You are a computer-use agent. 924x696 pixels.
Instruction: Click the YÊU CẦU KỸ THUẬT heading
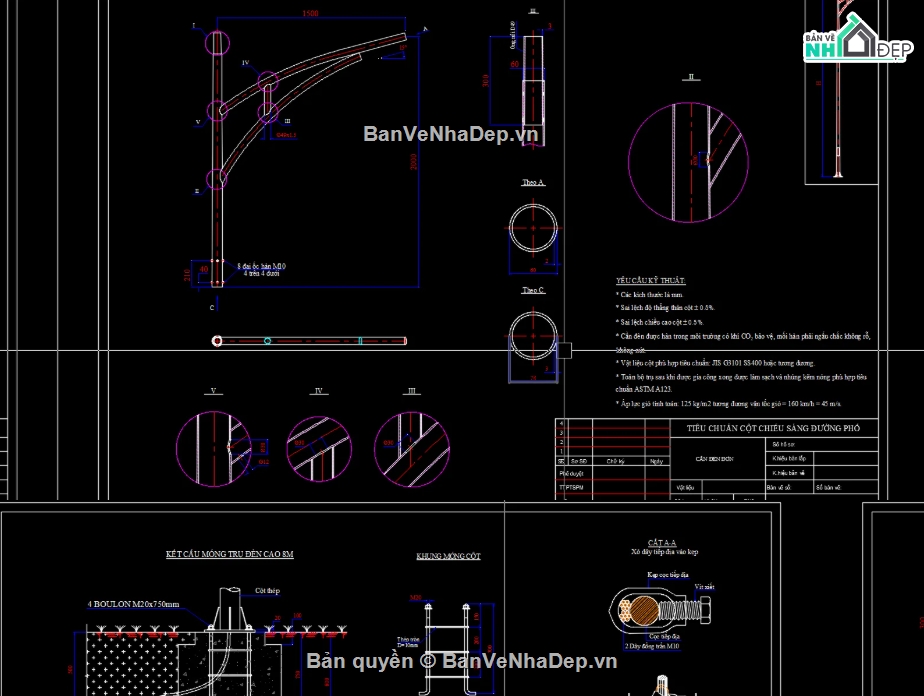point(651,282)
